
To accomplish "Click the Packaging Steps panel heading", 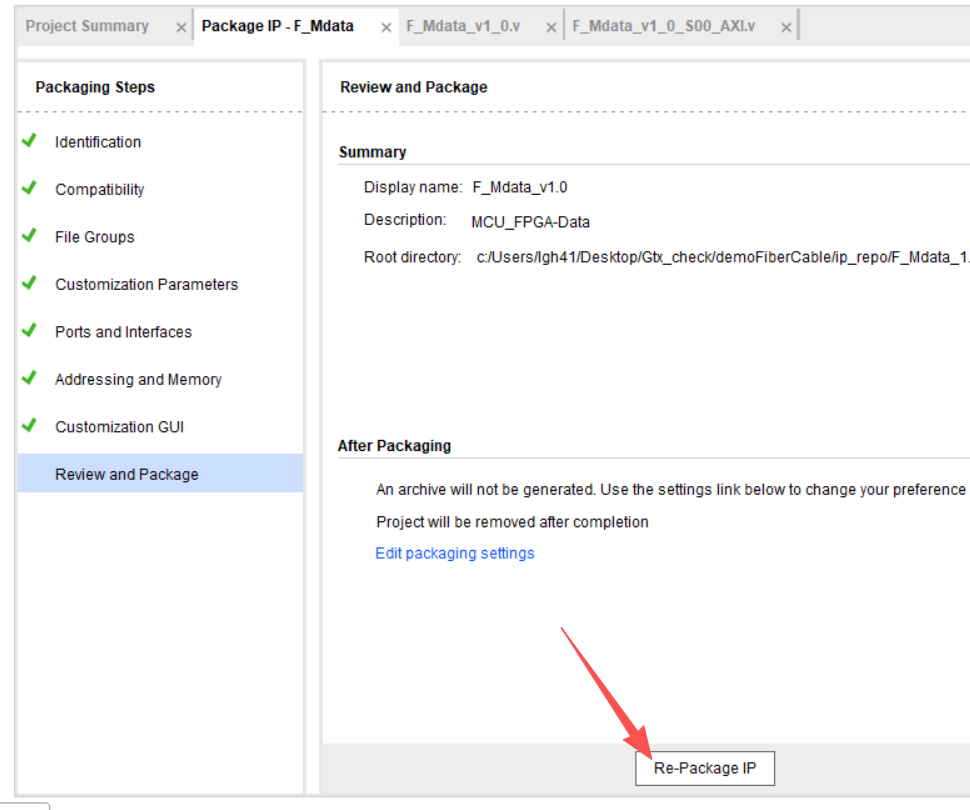I will coord(95,87).
